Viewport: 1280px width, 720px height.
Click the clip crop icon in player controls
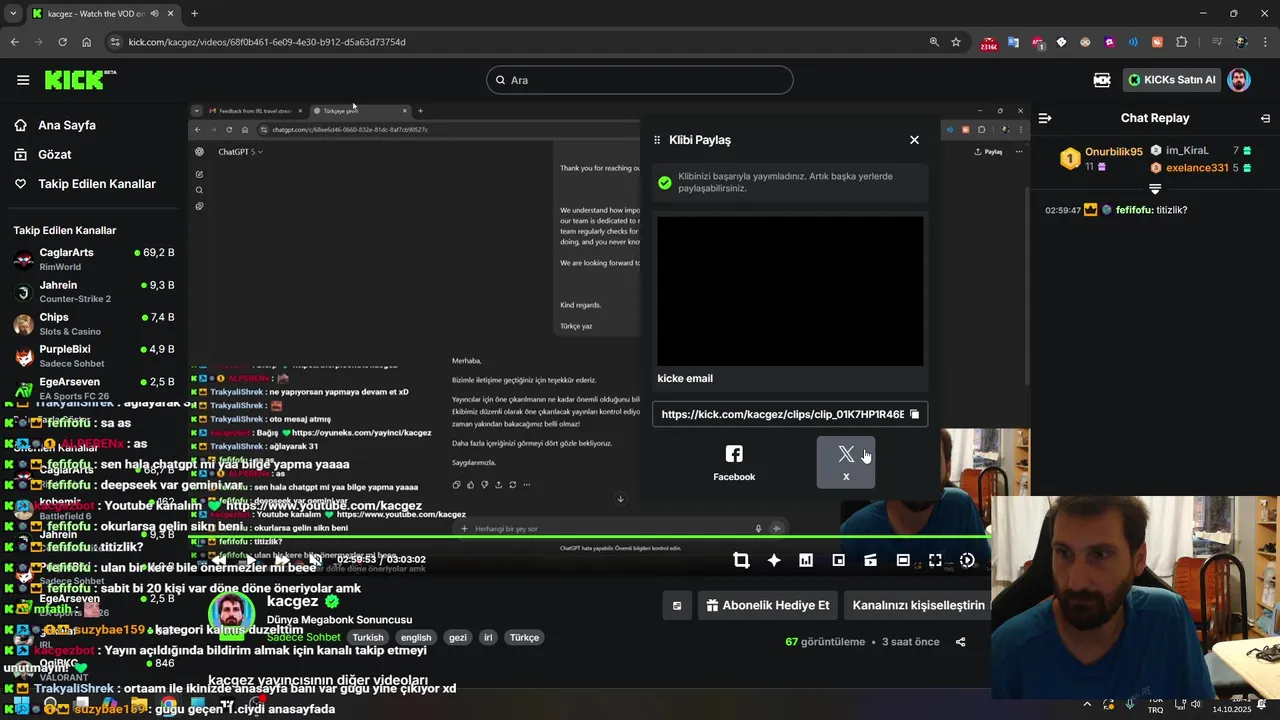click(741, 560)
